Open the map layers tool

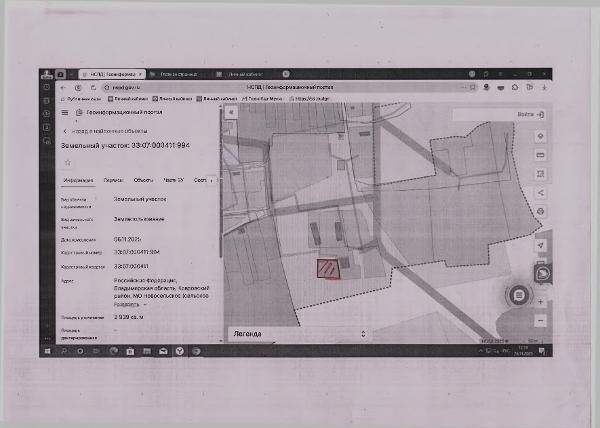540,136
